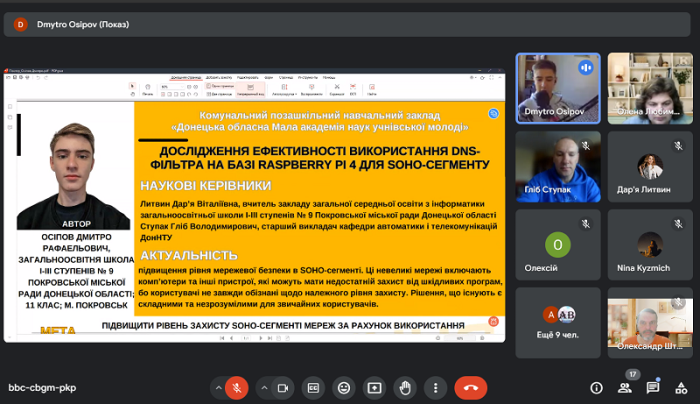Click the Олексій participant tile
Screen dimensions: 700x404
tap(558, 243)
